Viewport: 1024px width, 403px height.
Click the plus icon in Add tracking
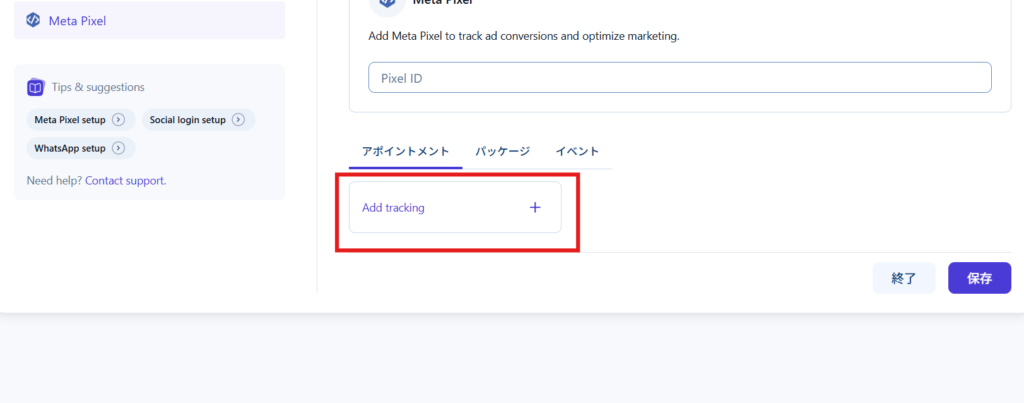pyautogui.click(x=535, y=208)
